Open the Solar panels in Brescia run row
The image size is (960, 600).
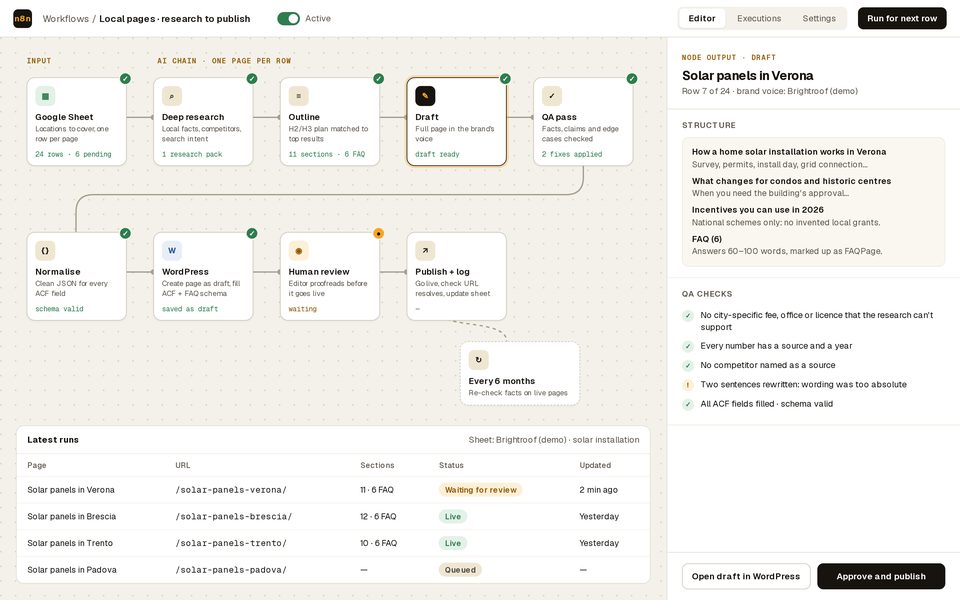click(x=333, y=516)
